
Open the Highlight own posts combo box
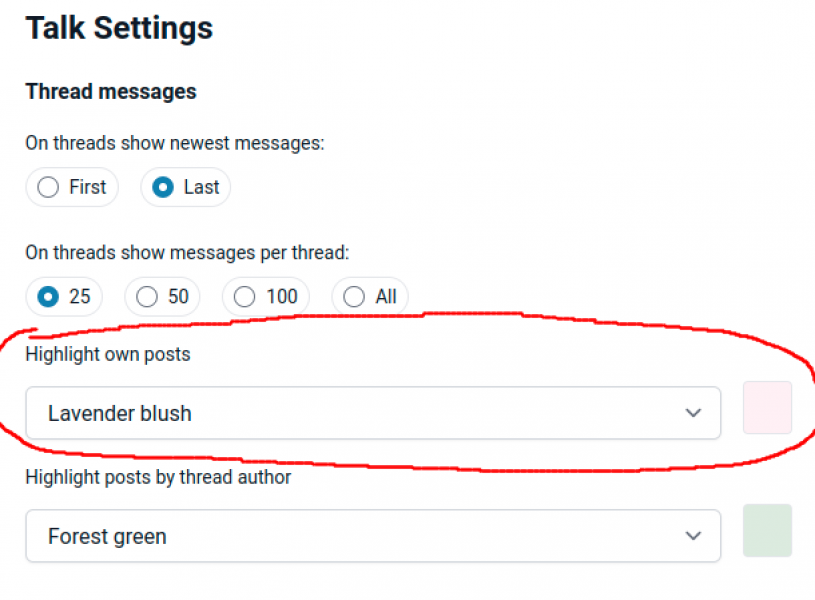click(372, 413)
